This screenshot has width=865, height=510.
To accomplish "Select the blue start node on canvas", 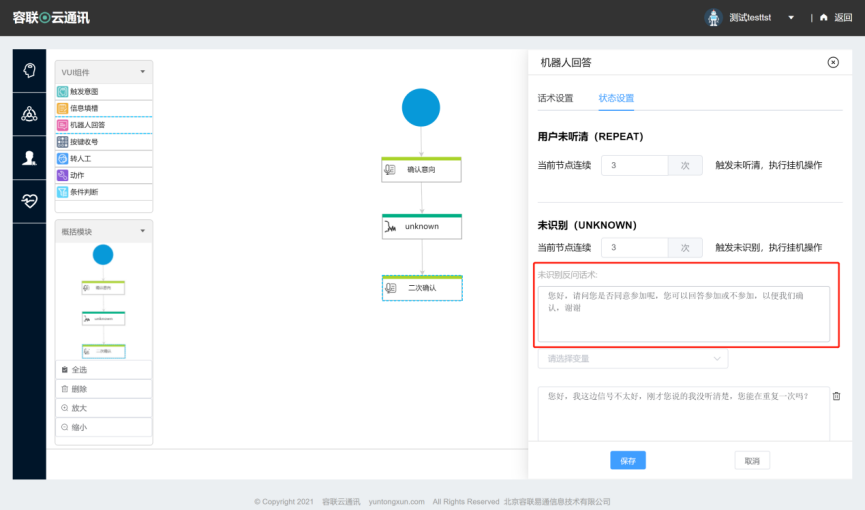I will click(x=421, y=108).
